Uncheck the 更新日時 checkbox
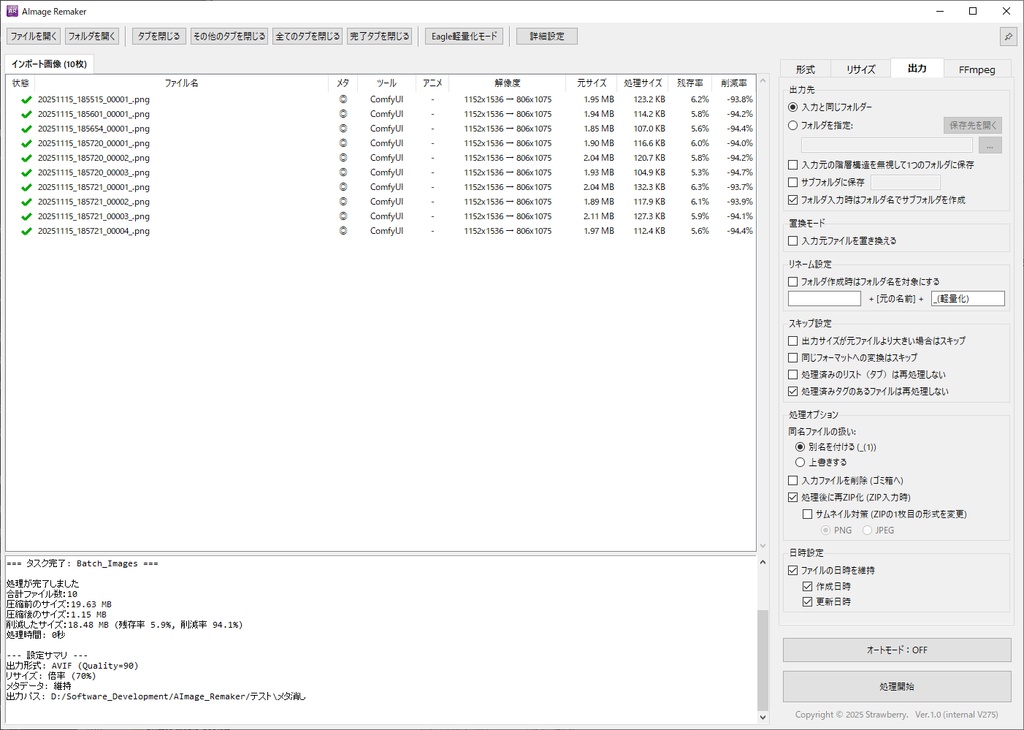The image size is (1024, 730). 808,601
